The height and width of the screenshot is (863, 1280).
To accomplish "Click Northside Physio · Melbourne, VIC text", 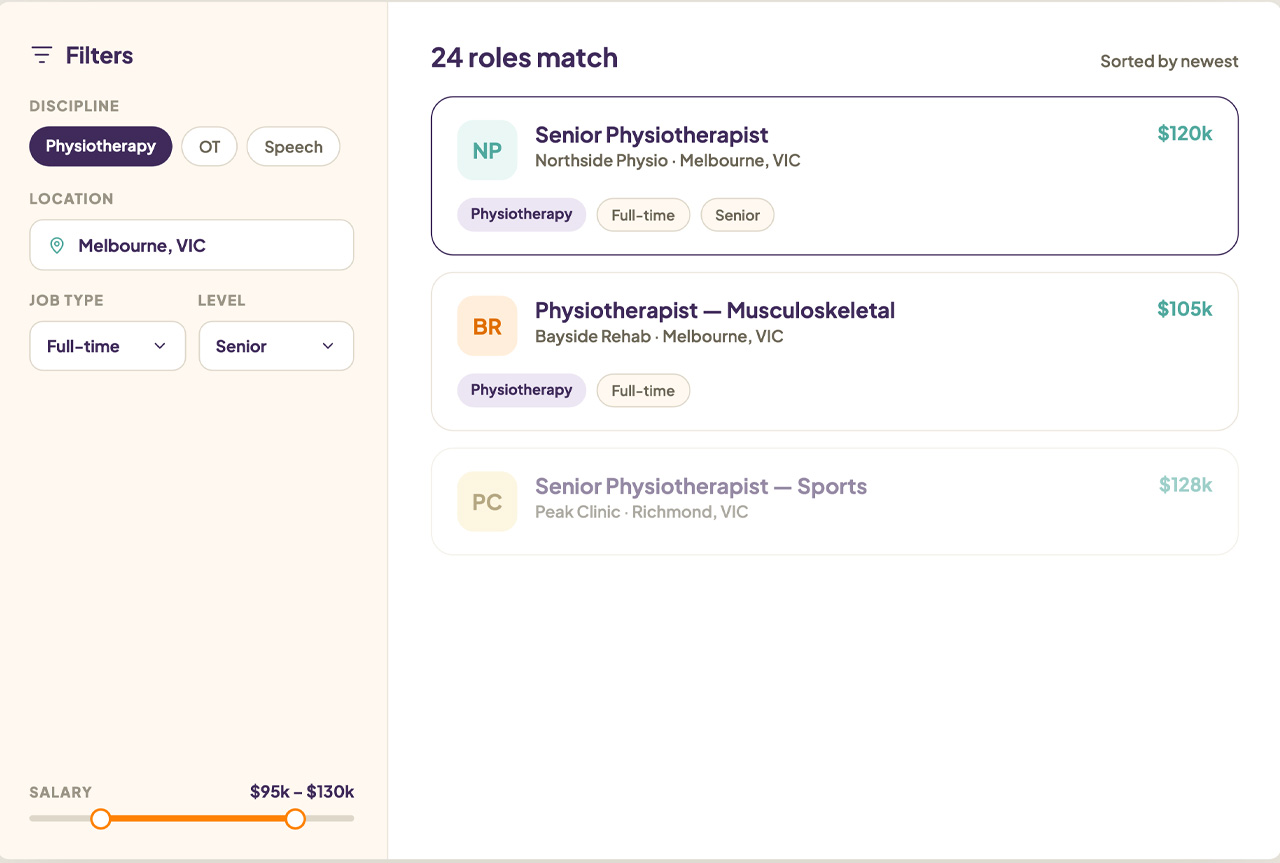I will pyautogui.click(x=668, y=160).
